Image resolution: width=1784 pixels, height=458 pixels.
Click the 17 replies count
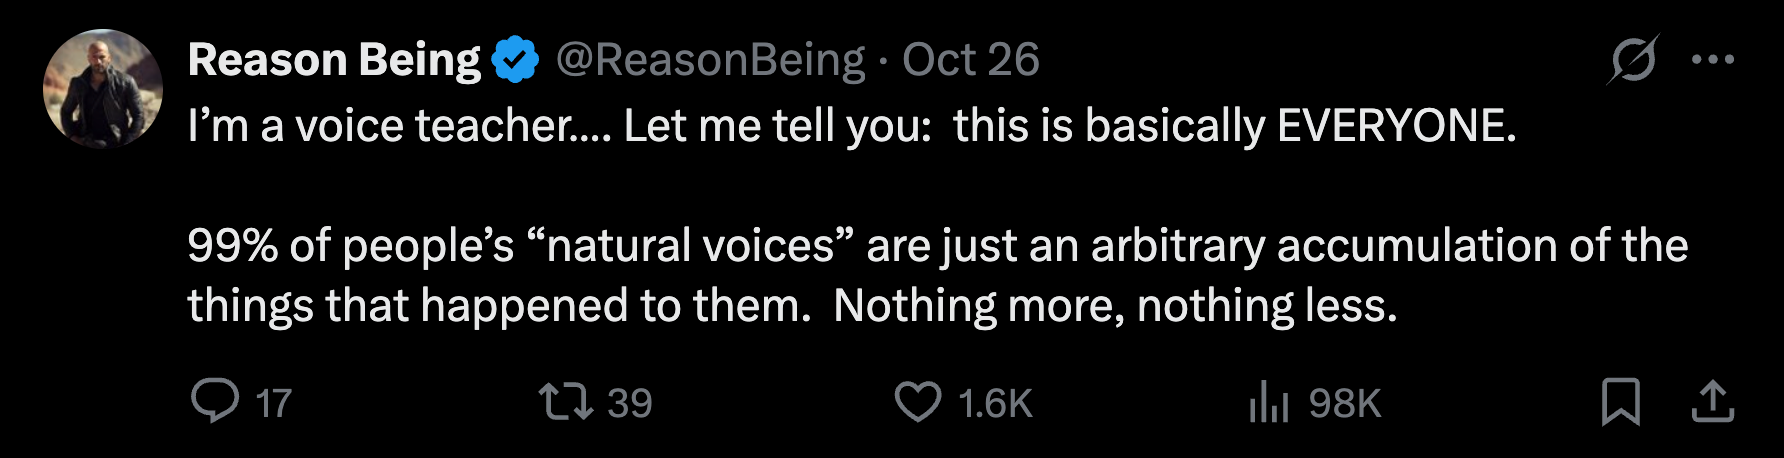tap(273, 404)
